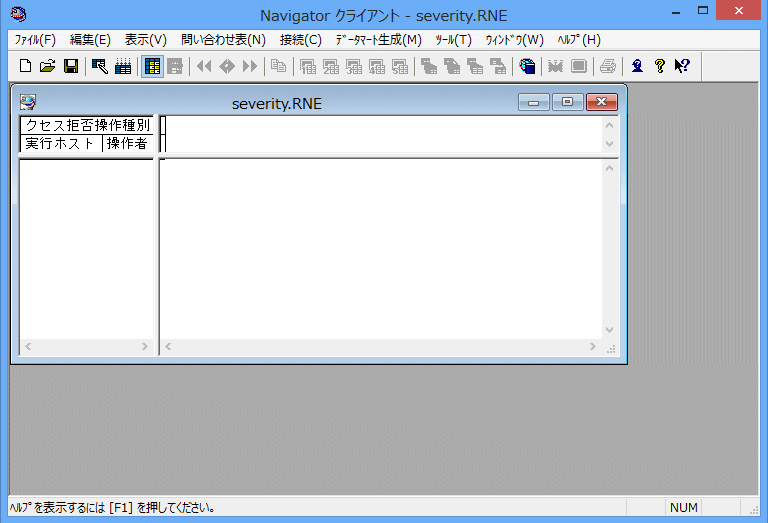768x523 pixels.
Task: Click the severity.RNE document system icon
Action: (27, 102)
